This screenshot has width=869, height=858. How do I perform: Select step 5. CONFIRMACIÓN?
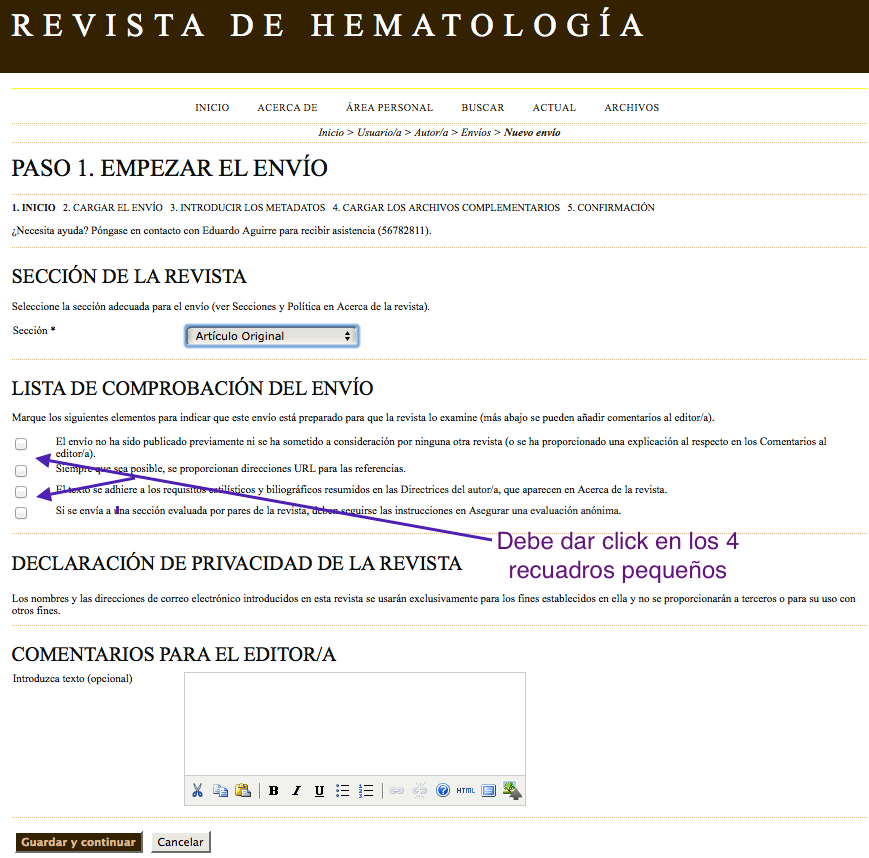click(611, 208)
